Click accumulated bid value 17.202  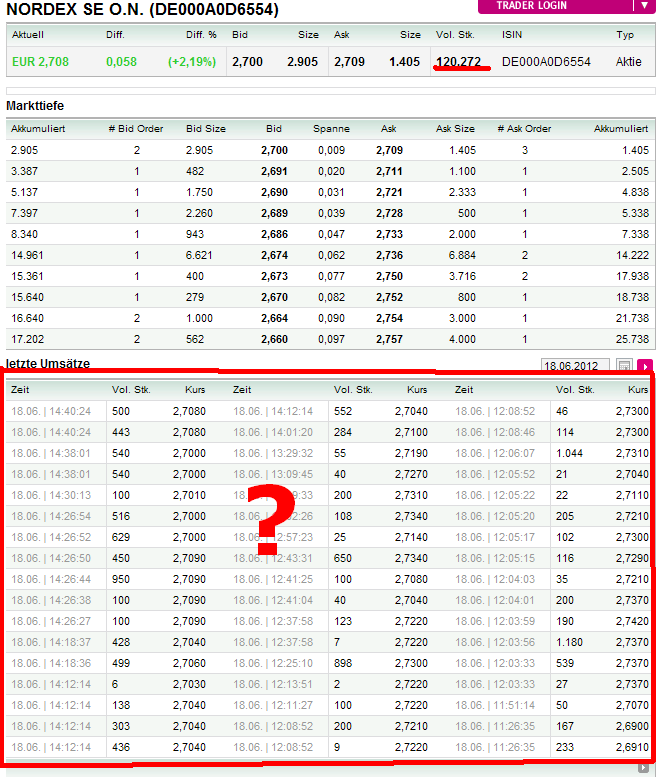point(28,339)
